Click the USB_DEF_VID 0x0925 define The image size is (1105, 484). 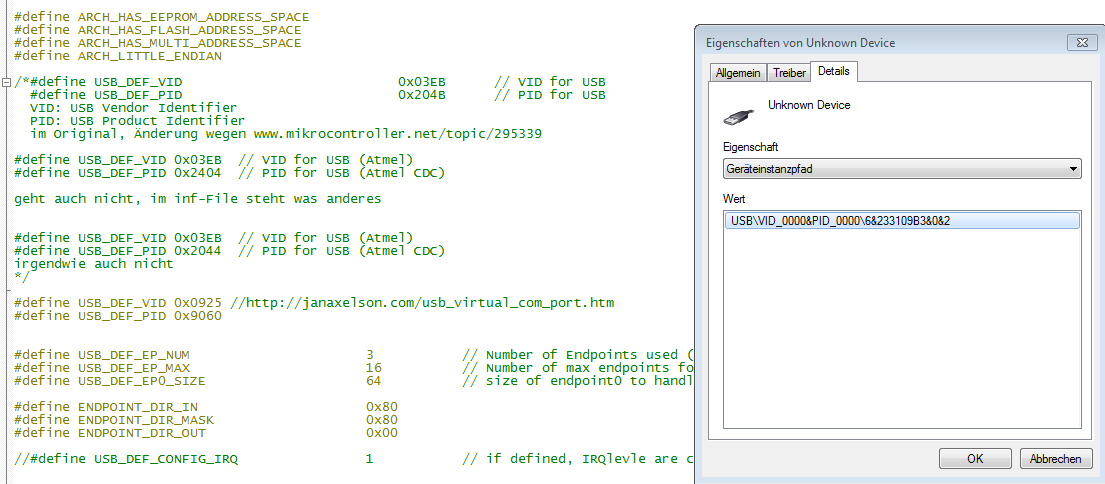[x=118, y=303]
